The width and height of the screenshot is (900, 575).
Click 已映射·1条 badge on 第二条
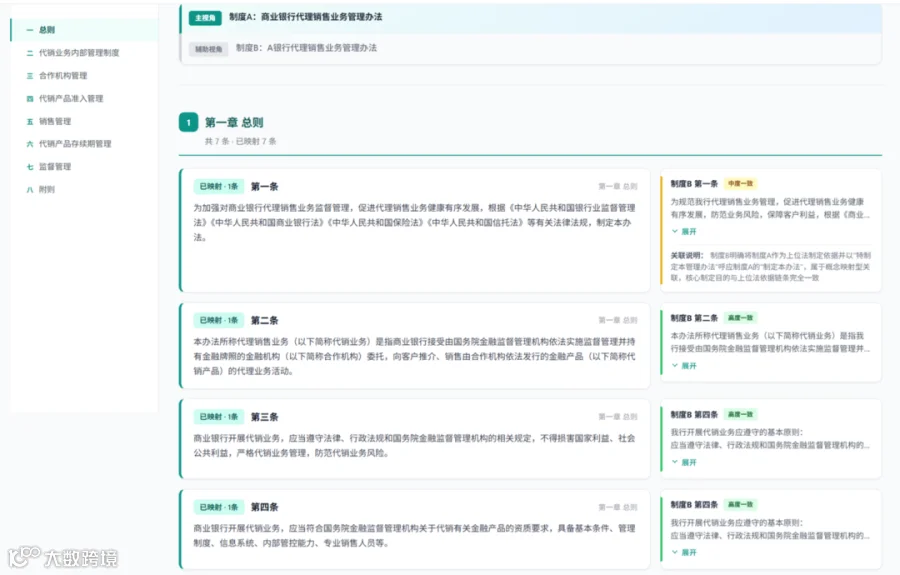219,320
